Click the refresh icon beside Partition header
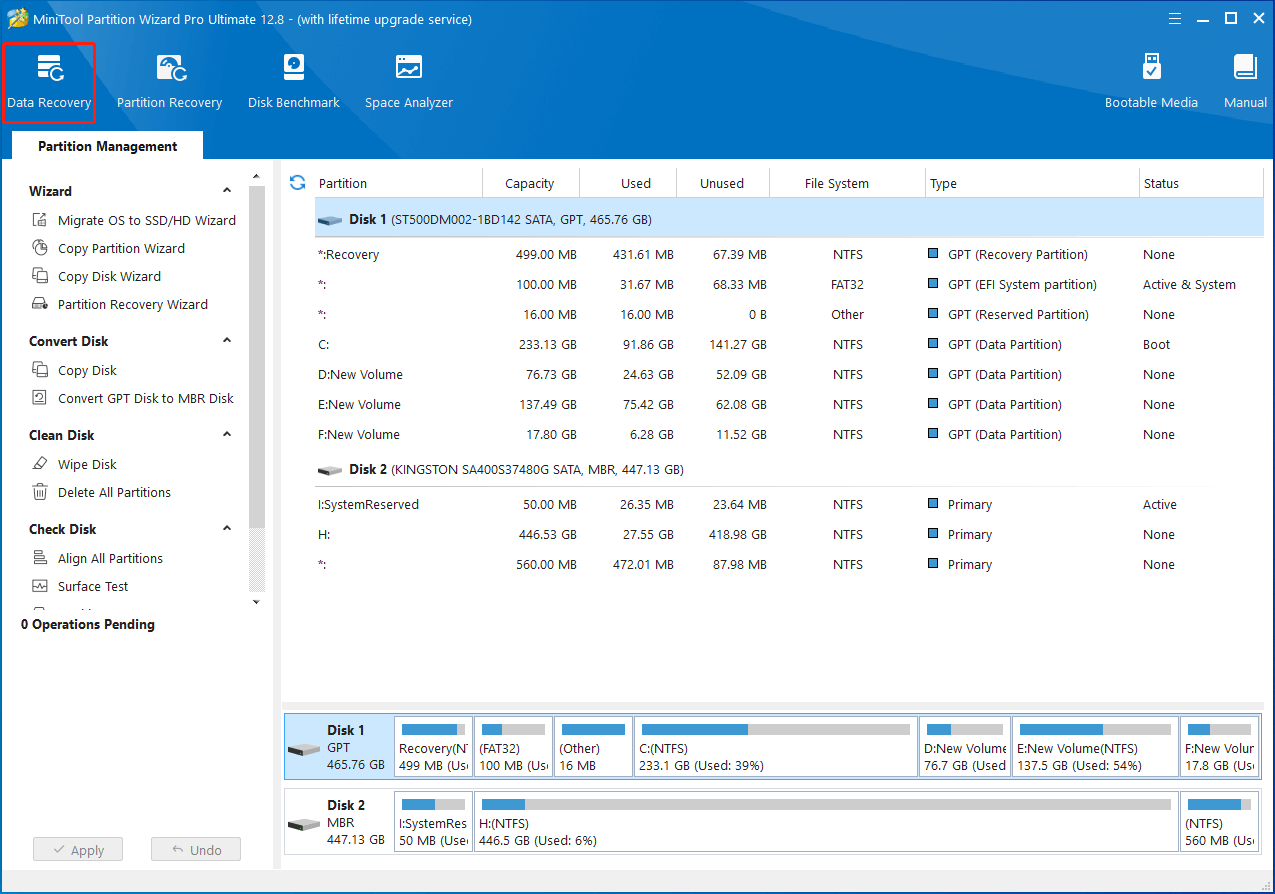Viewport: 1275px width, 894px height. [297, 182]
